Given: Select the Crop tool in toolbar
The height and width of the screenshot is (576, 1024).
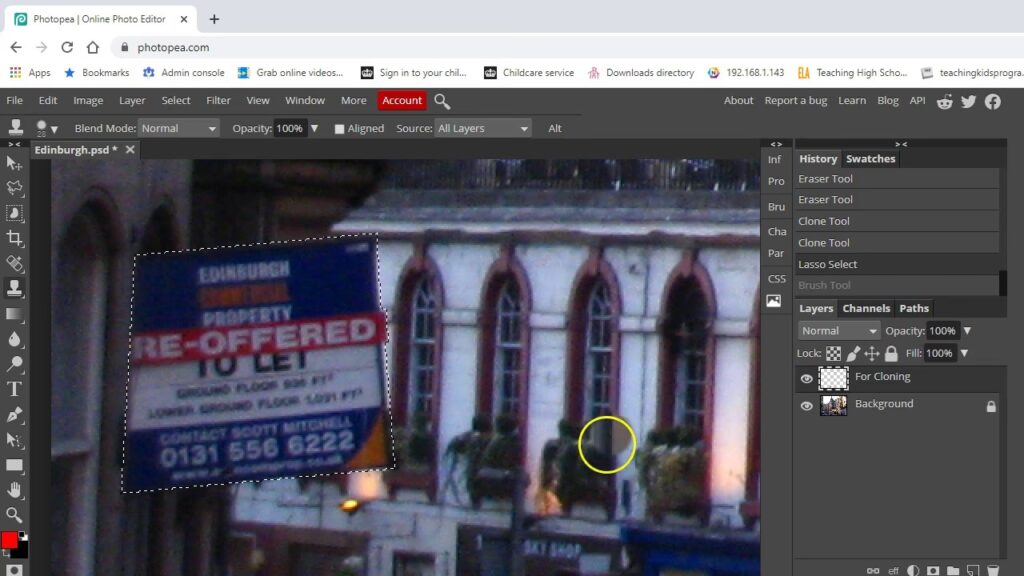Looking at the screenshot, I should [14, 238].
